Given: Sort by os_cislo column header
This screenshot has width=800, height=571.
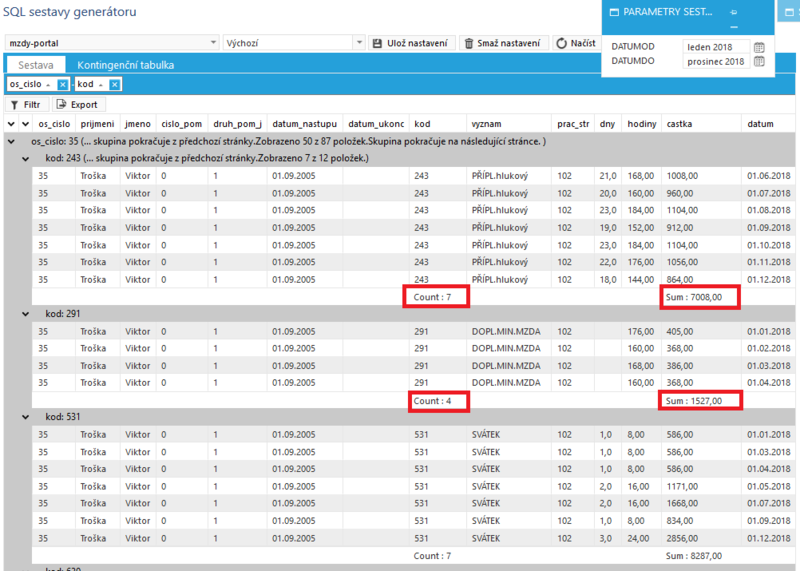Looking at the screenshot, I should [x=54, y=123].
